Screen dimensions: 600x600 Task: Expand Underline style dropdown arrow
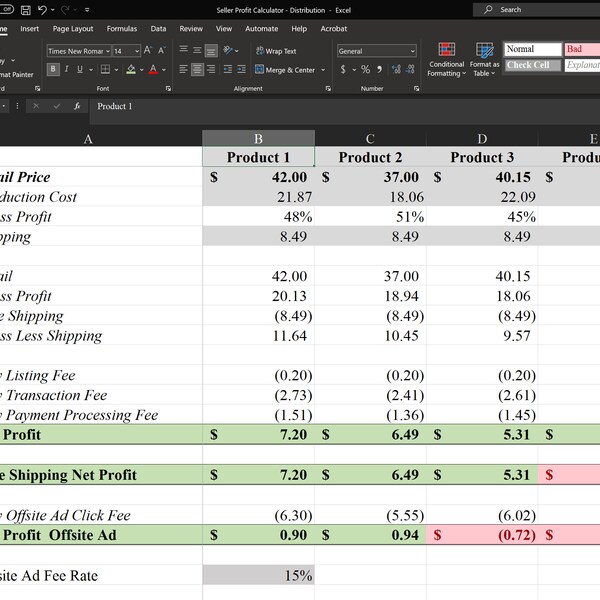coord(91,70)
